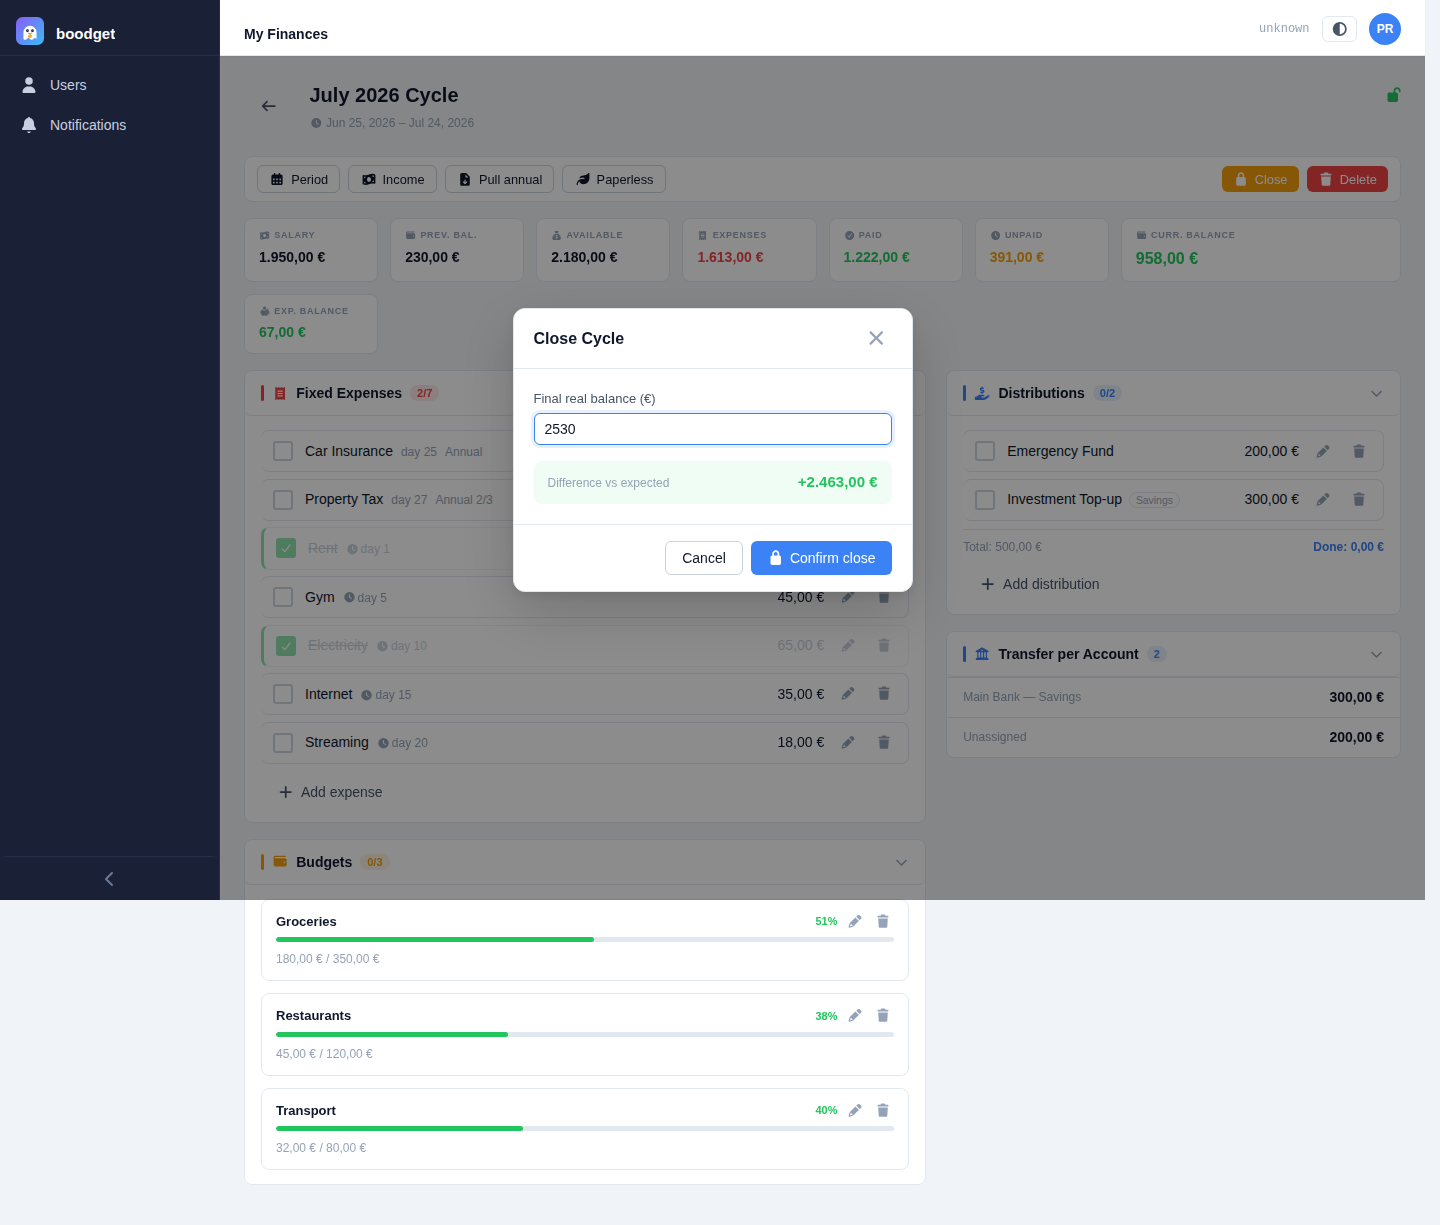This screenshot has height=1225, width=1440.
Task: Collapse the Transfer per Account chevron
Action: point(1376,654)
